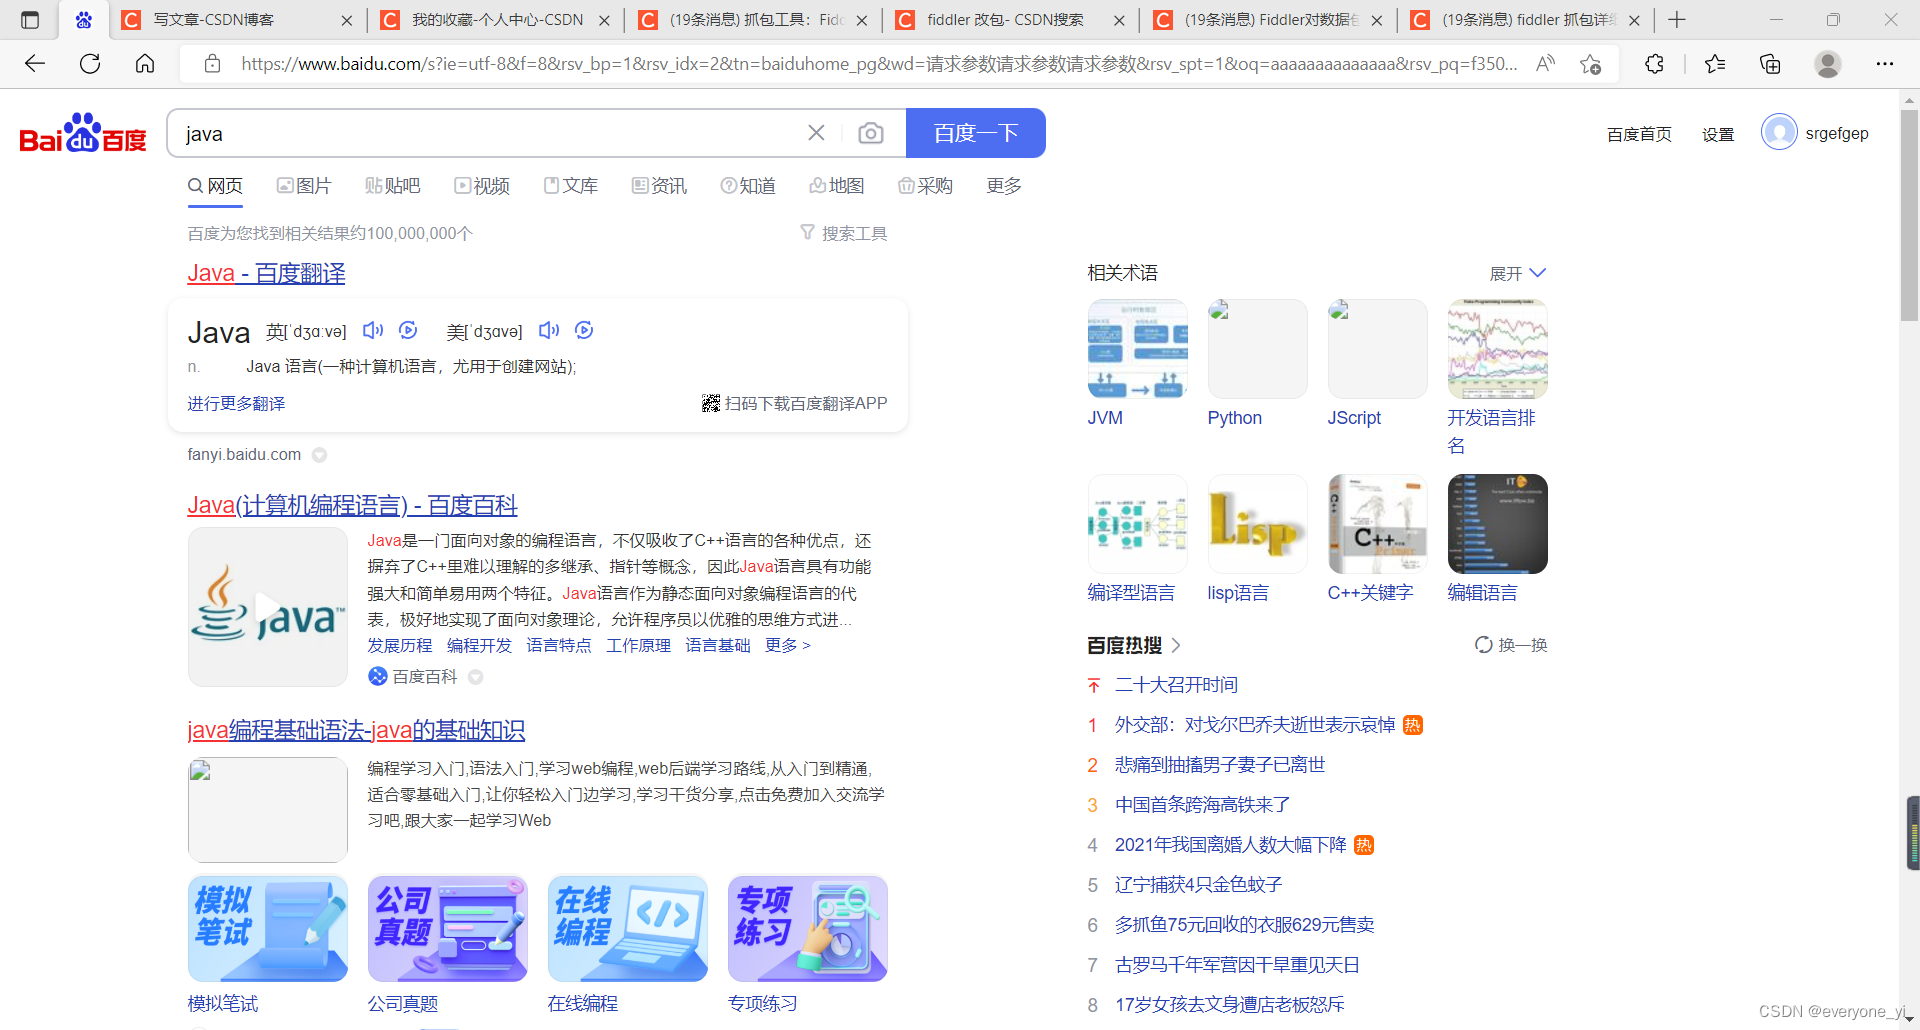Click the 百度一下 search button
This screenshot has height=1030, width=1920.
pos(976,133)
